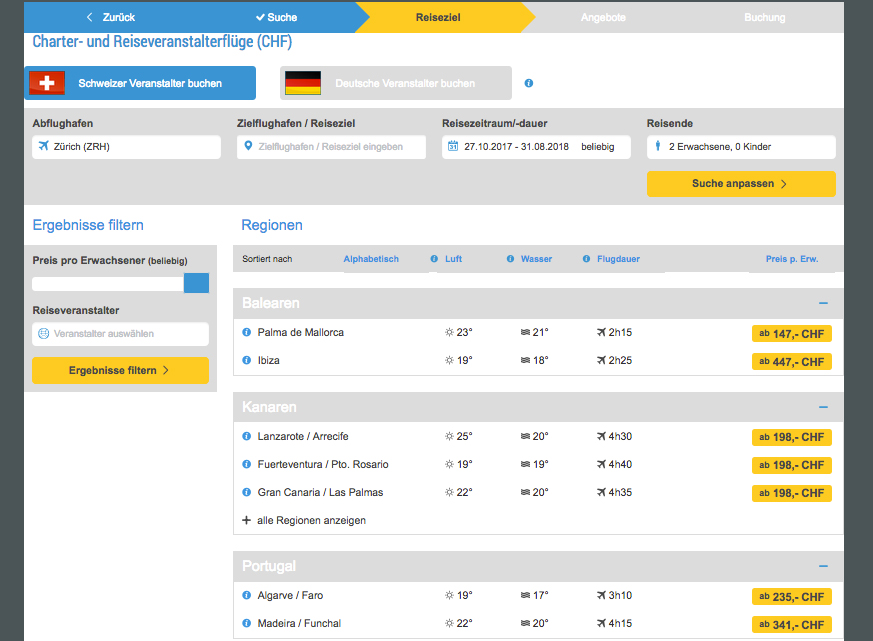Click info icon next to Palma de Mallorca
Image resolution: width=873 pixels, height=641 pixels.
coord(246,333)
